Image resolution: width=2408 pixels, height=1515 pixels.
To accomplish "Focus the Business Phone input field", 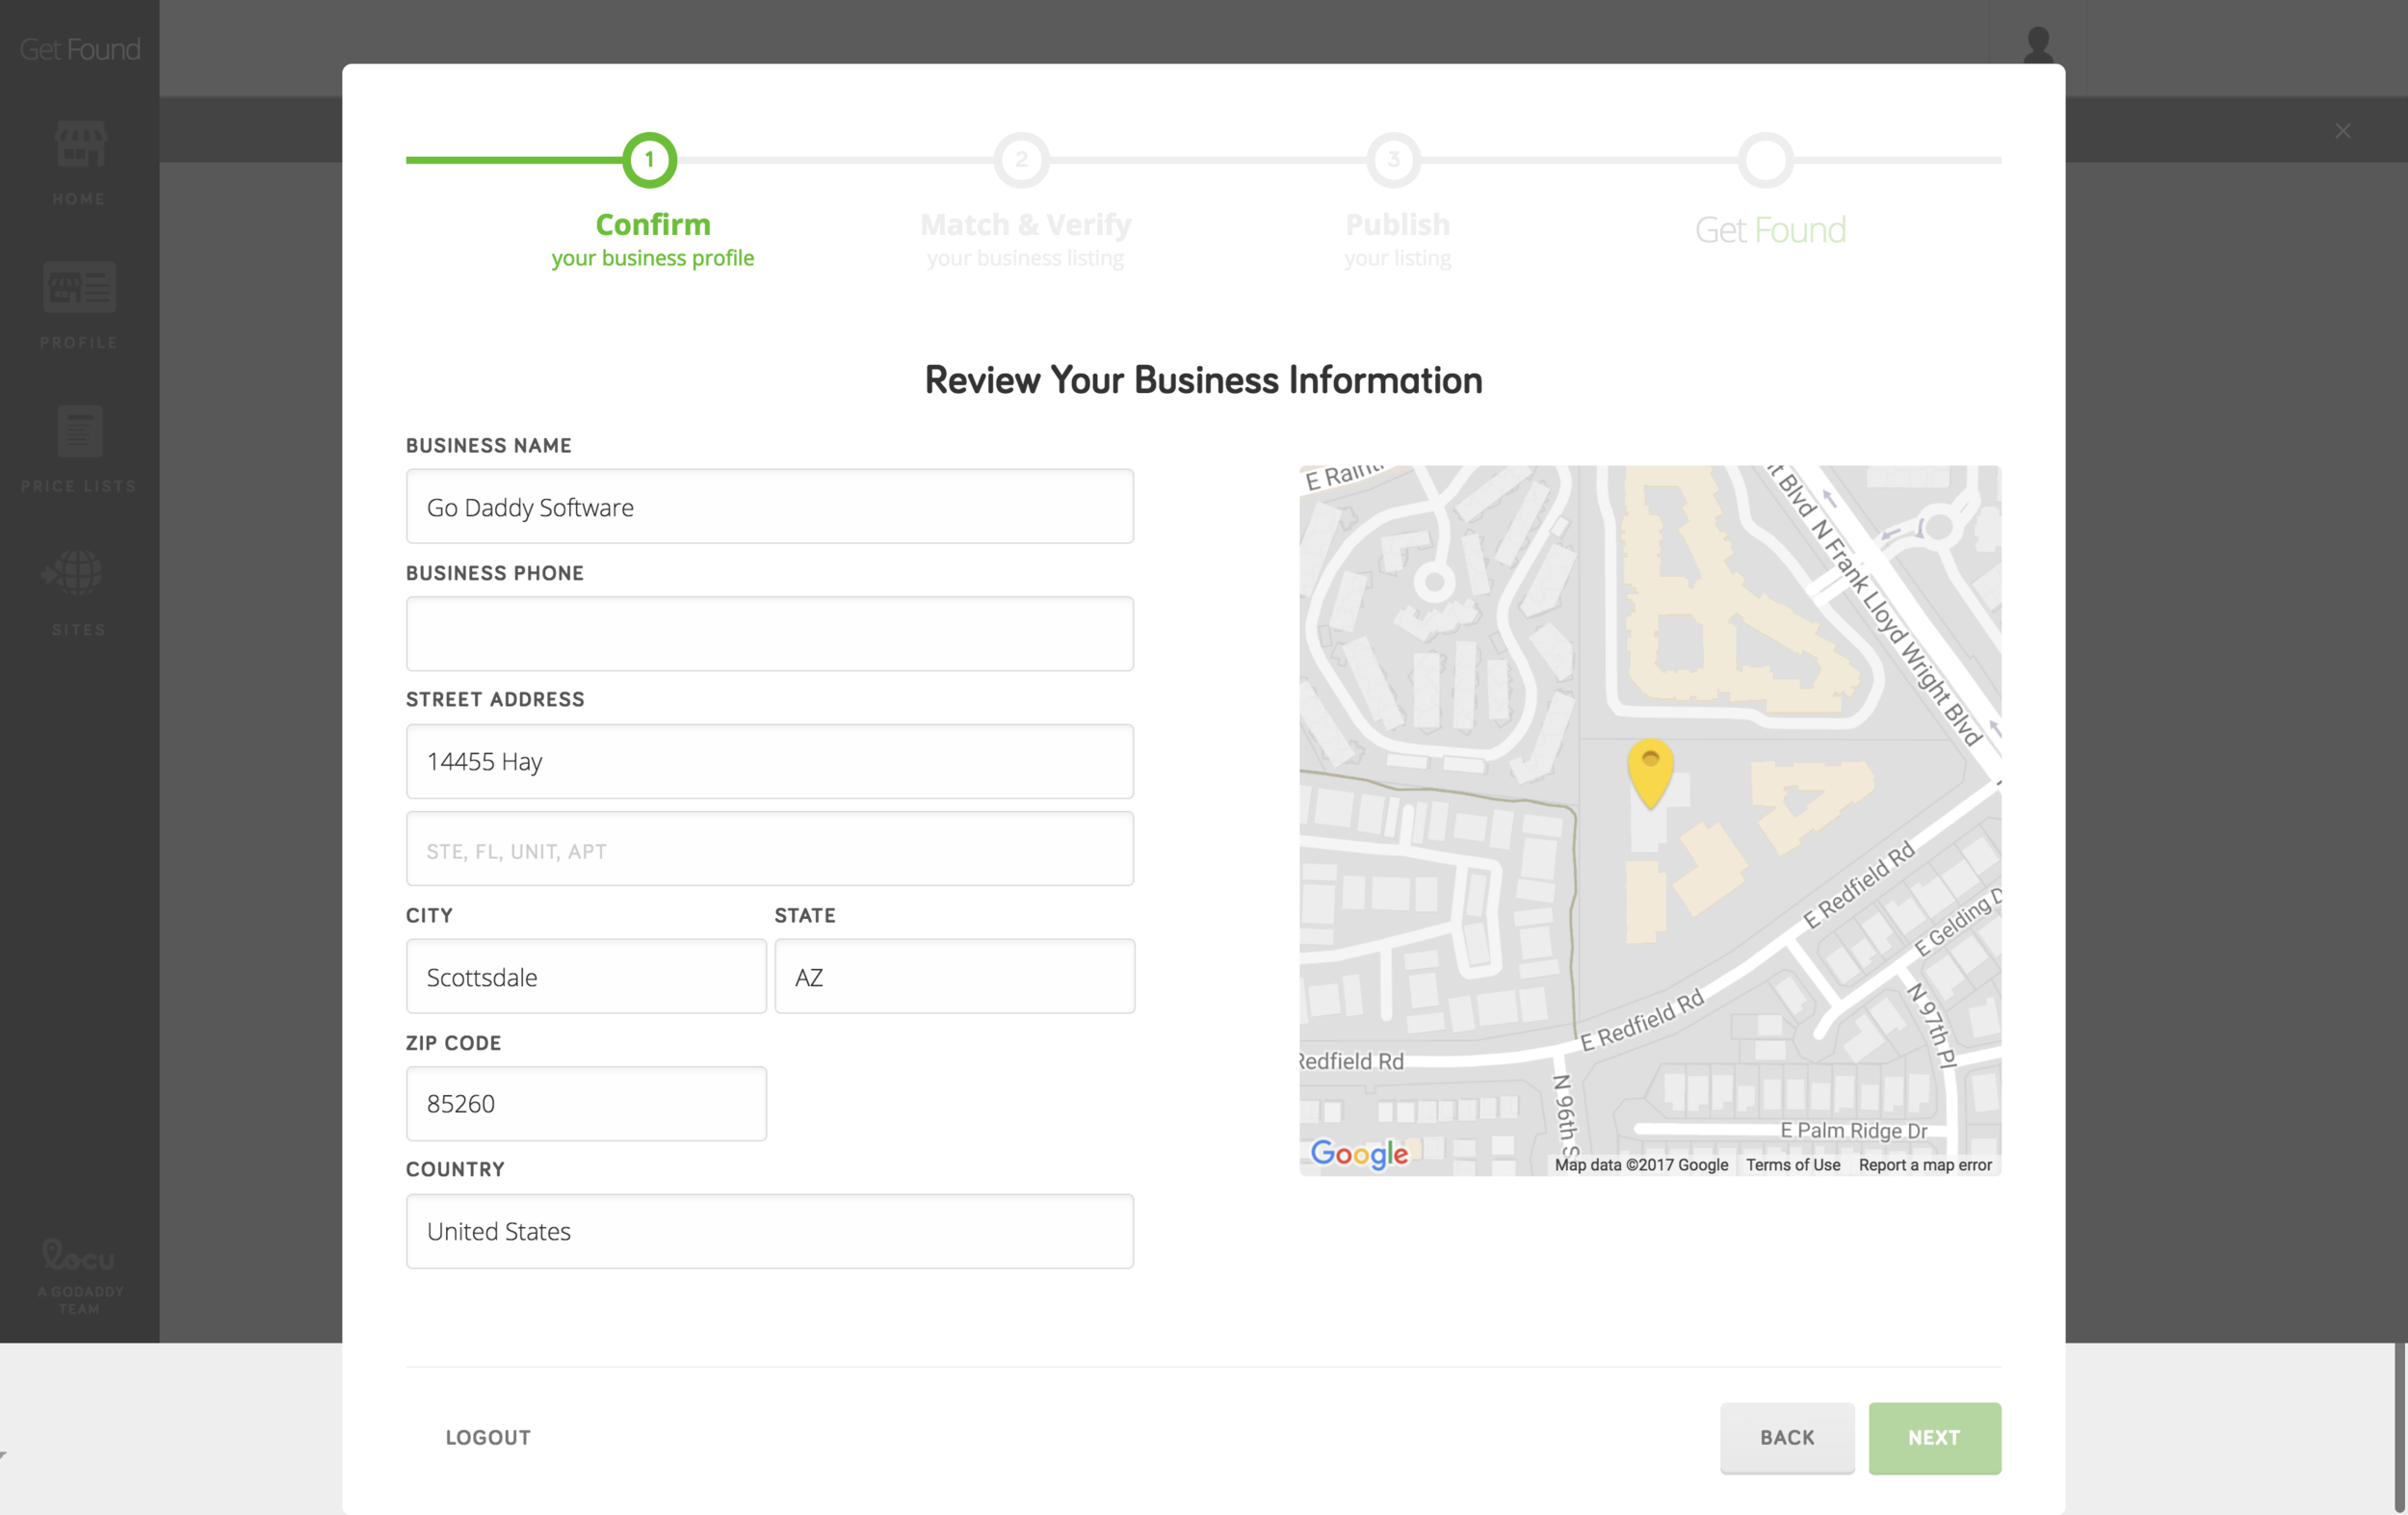I will coord(769,634).
